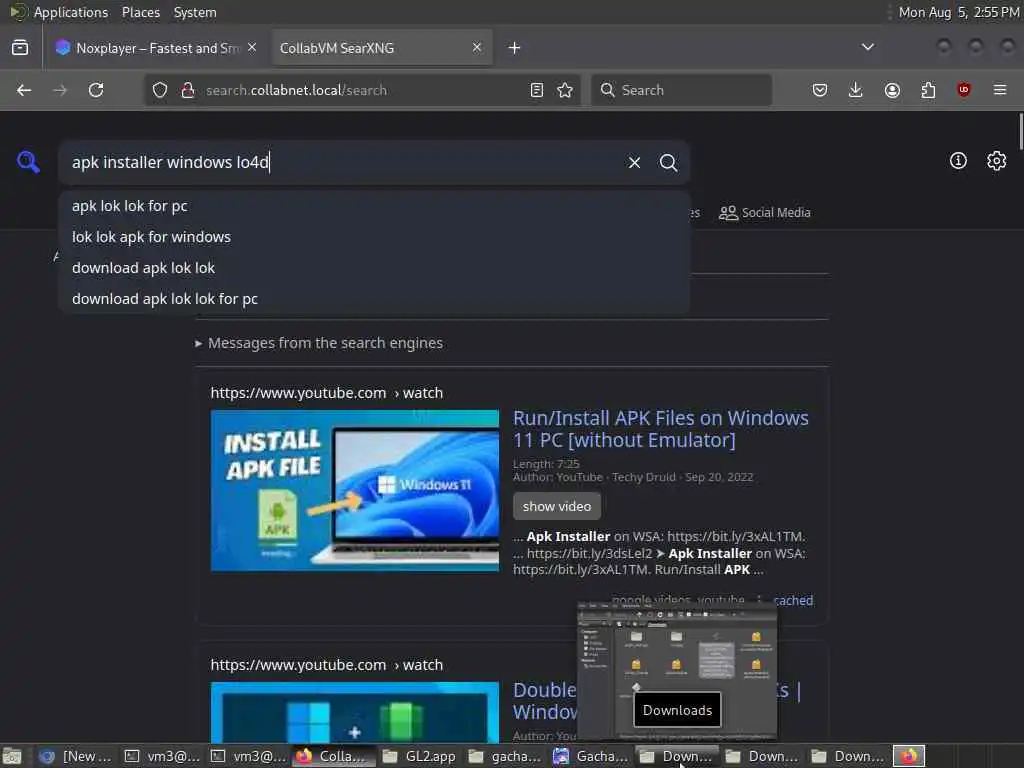Click the clock in top panel

coord(959,12)
